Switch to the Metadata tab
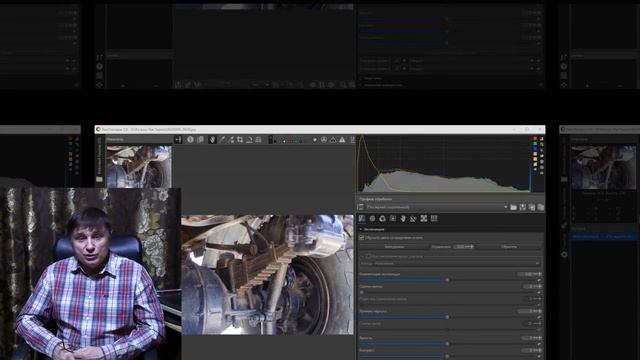 [434, 219]
